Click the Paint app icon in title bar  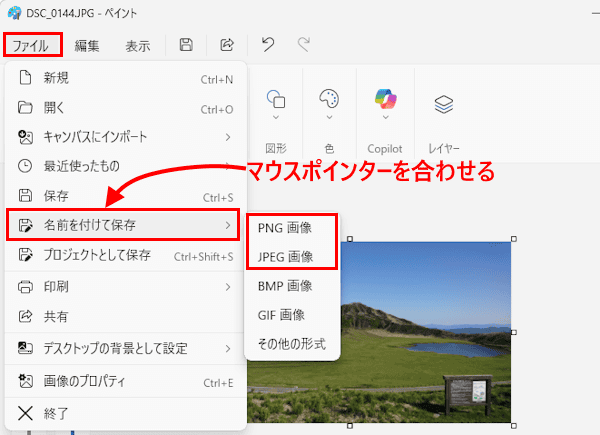(x=14, y=13)
